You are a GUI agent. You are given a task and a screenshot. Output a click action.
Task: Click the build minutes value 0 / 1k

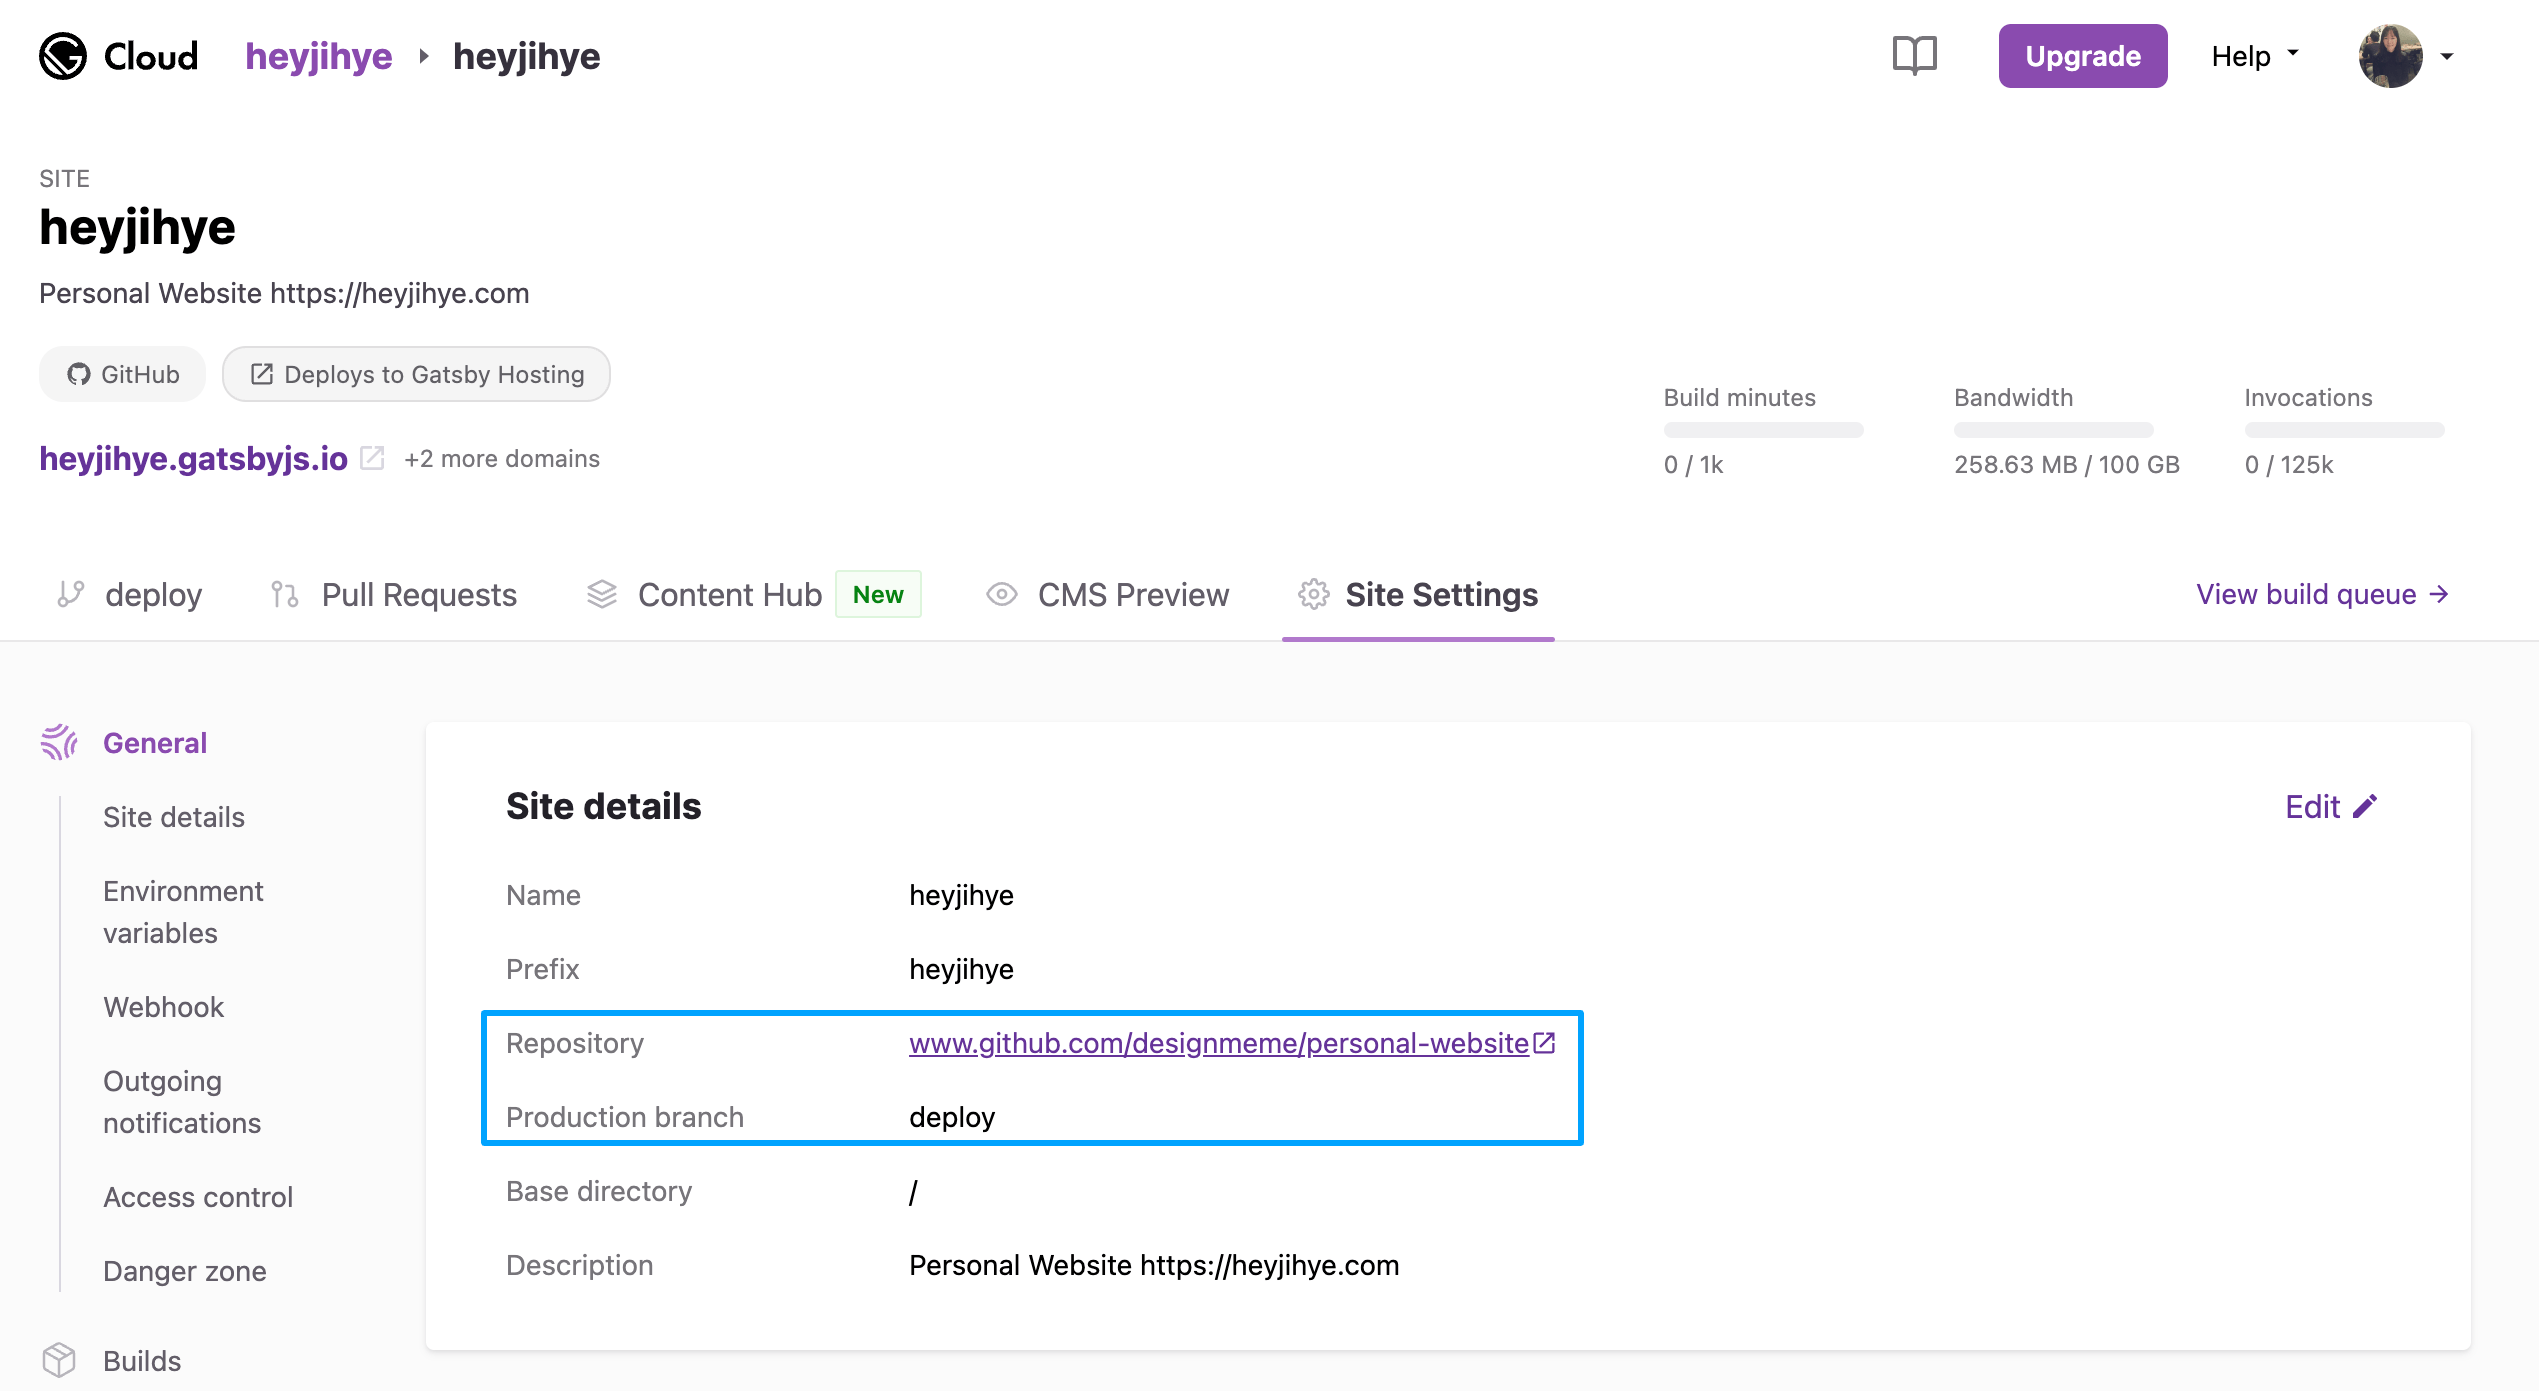1693,464
